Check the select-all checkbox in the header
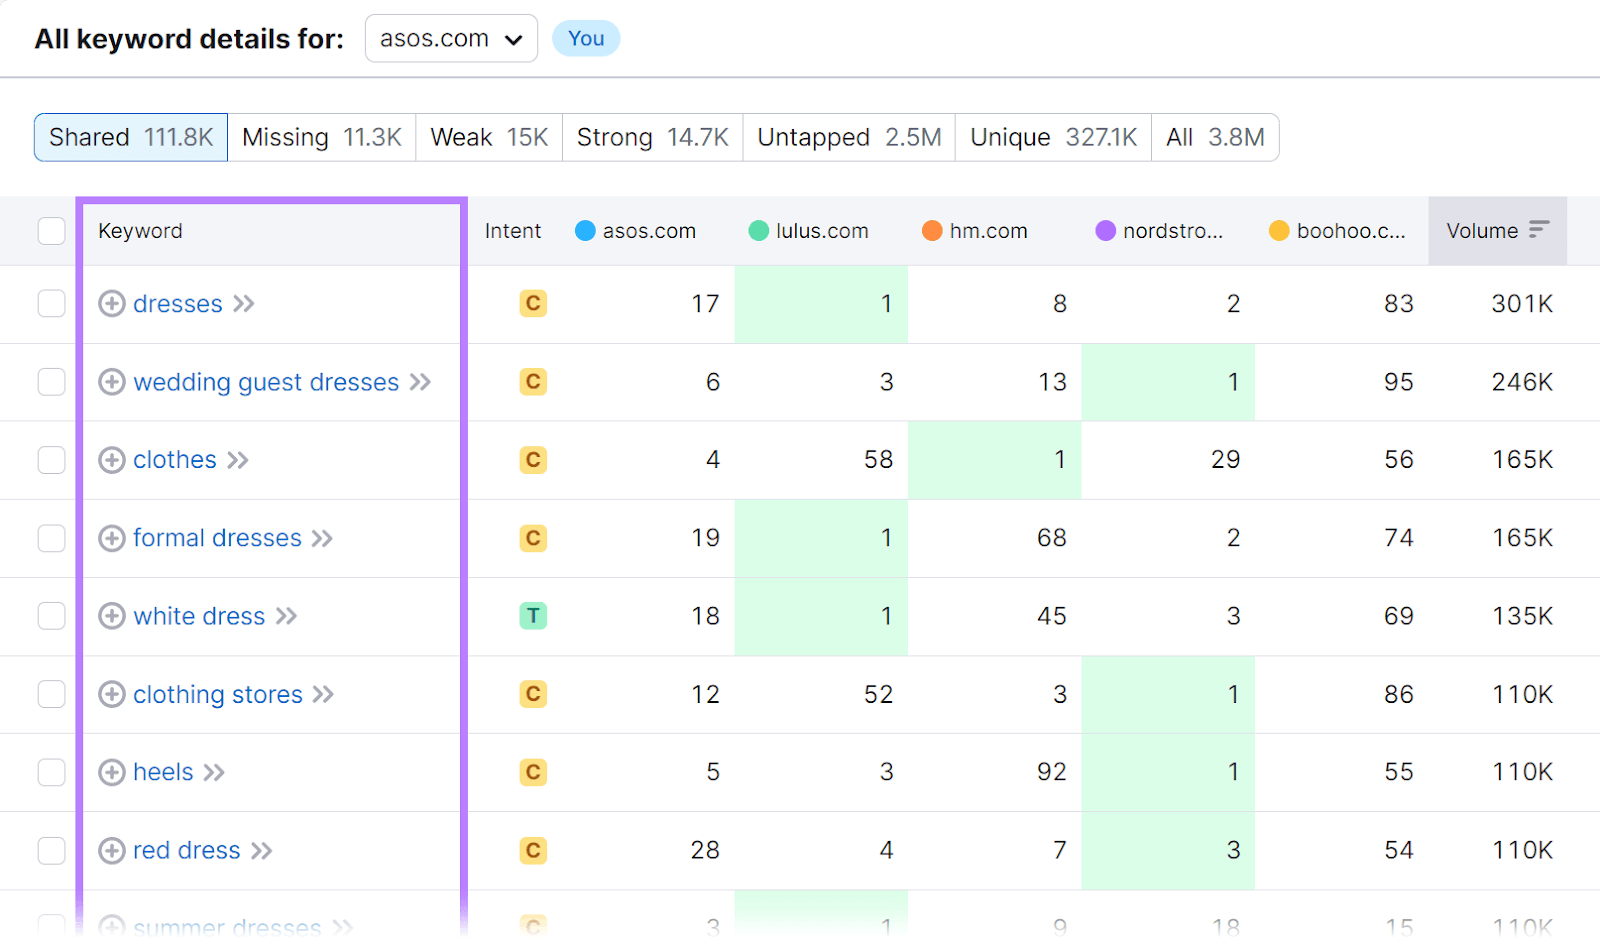 pyautogui.click(x=51, y=230)
